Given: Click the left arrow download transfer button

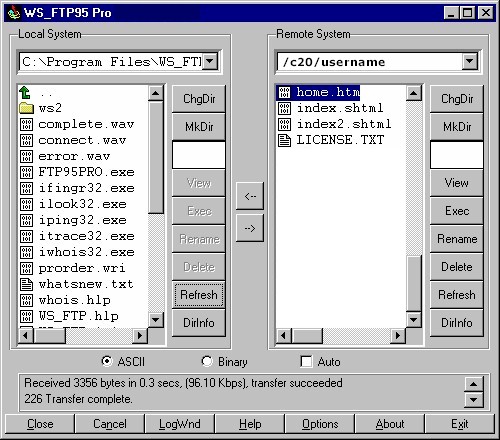Looking at the screenshot, I should (x=250, y=196).
